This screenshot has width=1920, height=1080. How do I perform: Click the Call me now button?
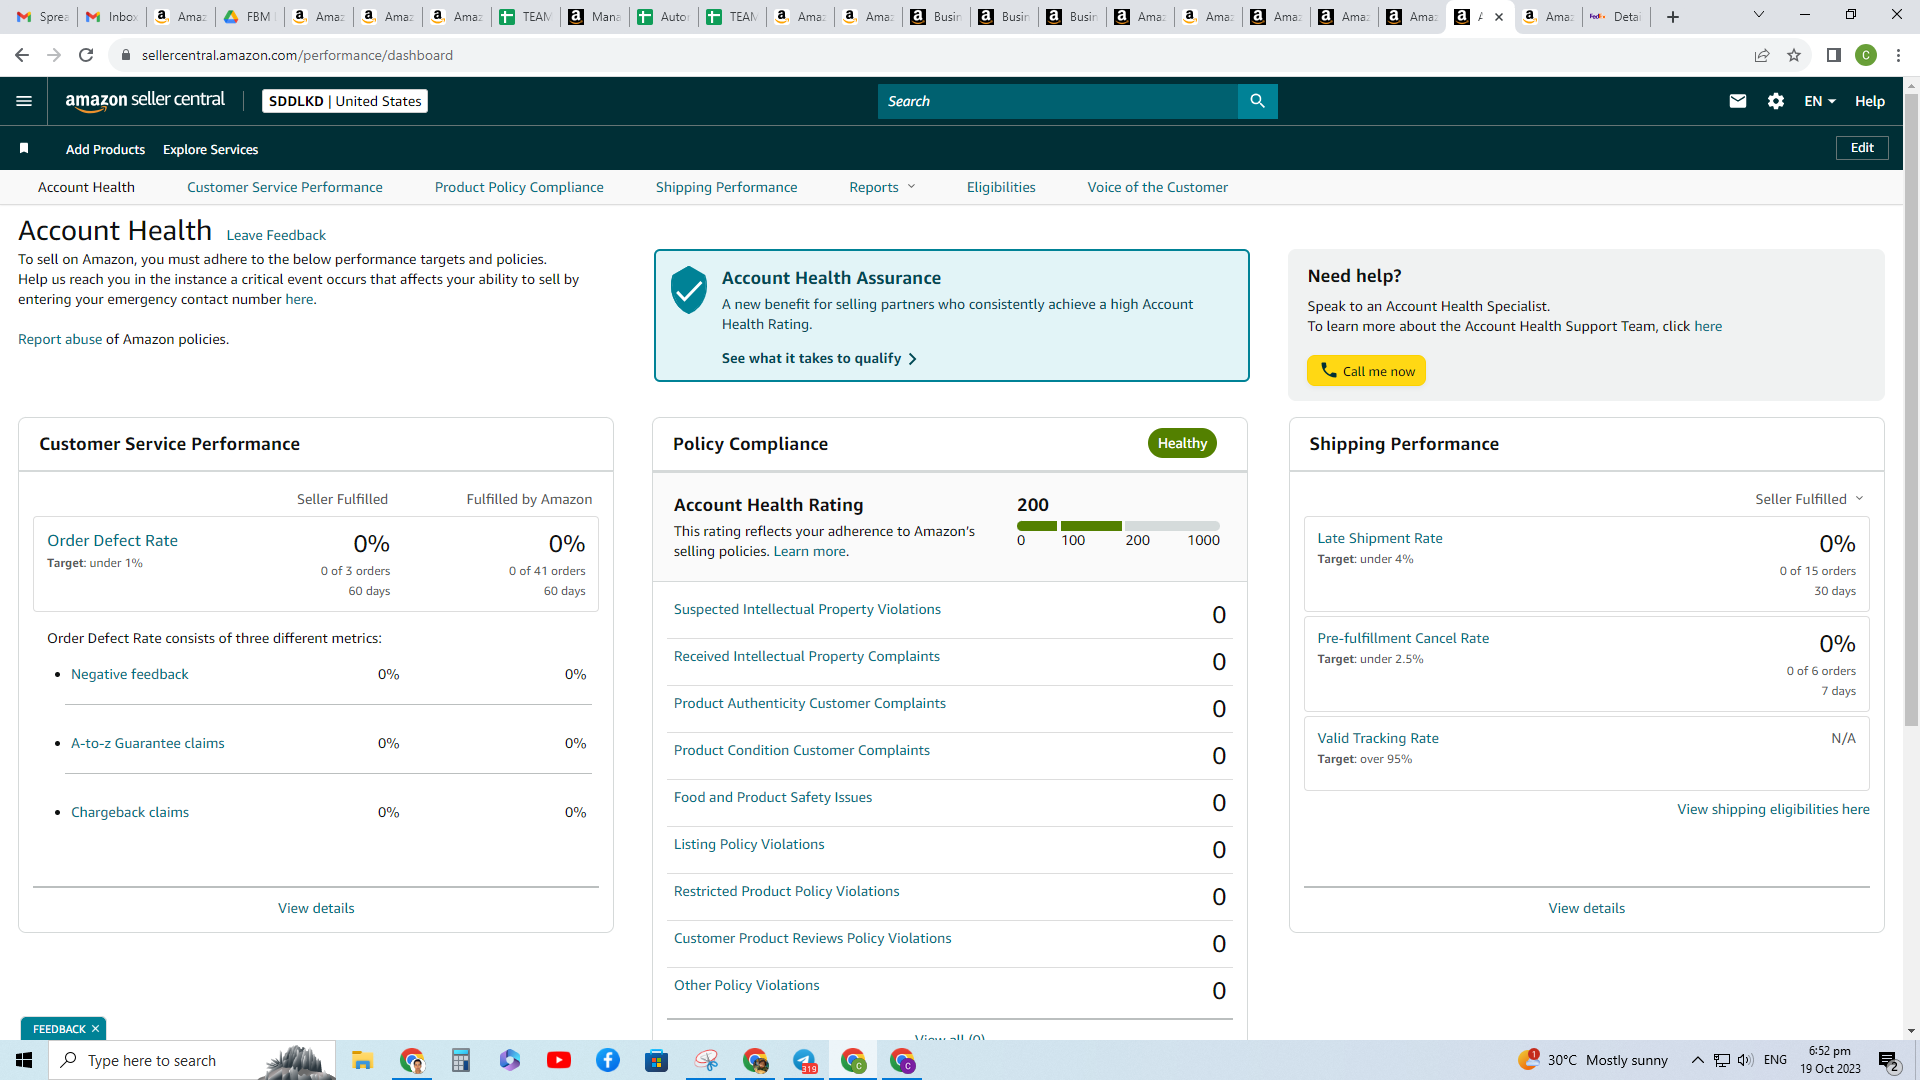click(1366, 371)
